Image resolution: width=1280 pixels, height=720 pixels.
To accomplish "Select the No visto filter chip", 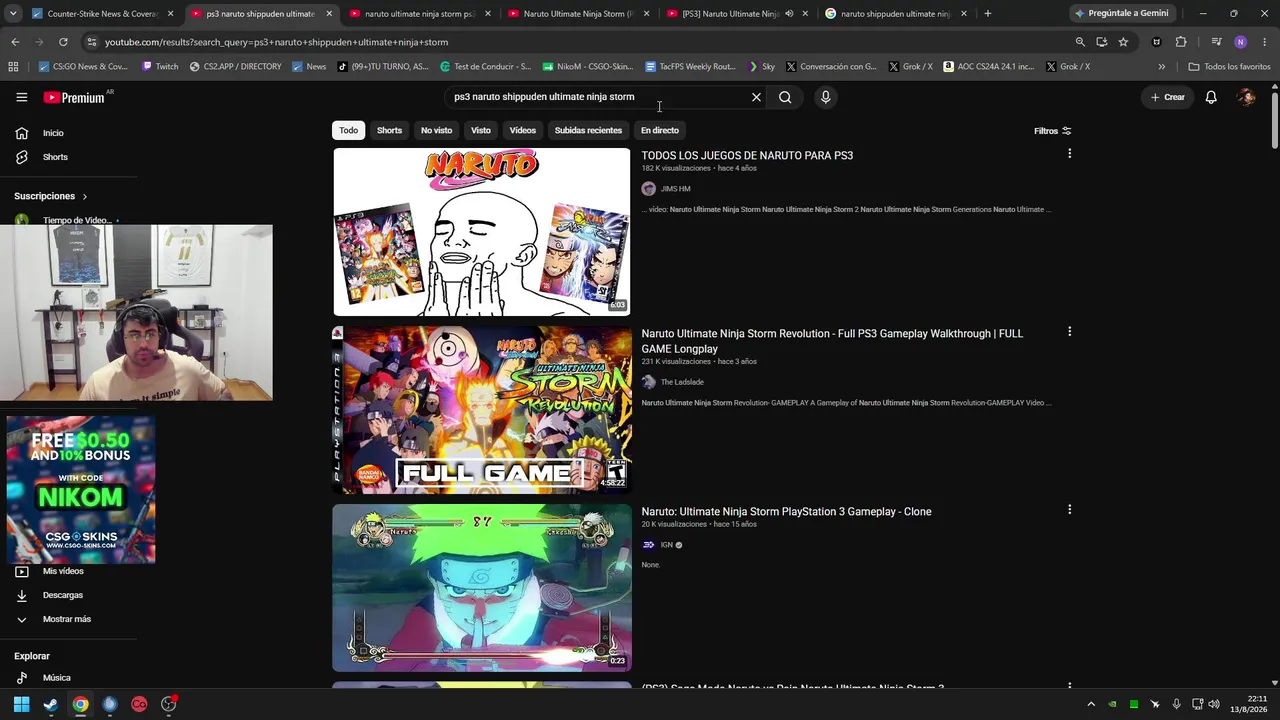I will (x=436, y=130).
